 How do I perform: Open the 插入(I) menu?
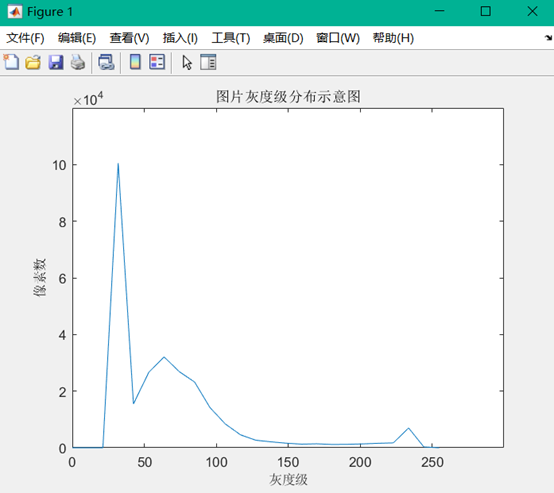tap(180, 38)
